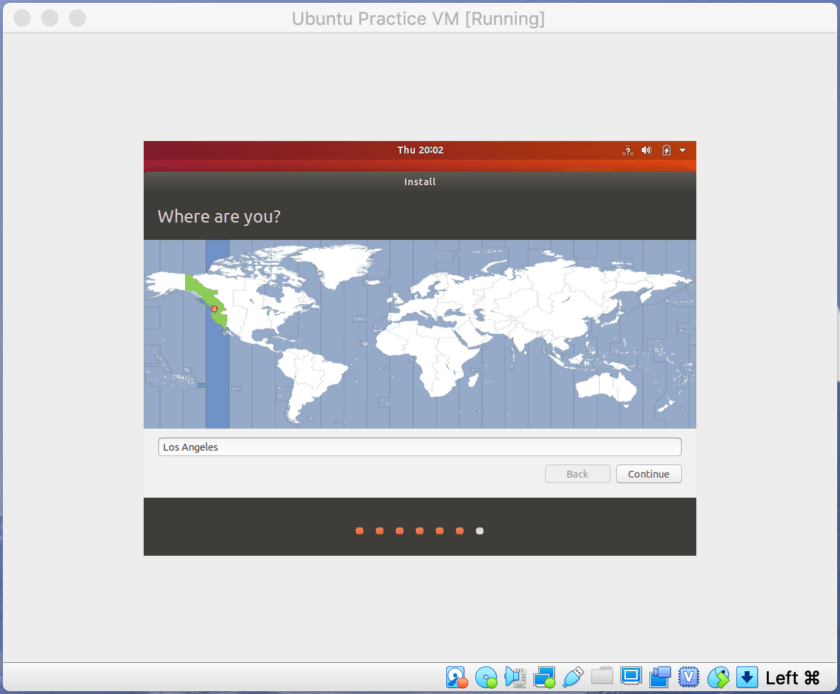The height and width of the screenshot is (694, 840).
Task: Click the Los Angeles location field
Action: (419, 447)
